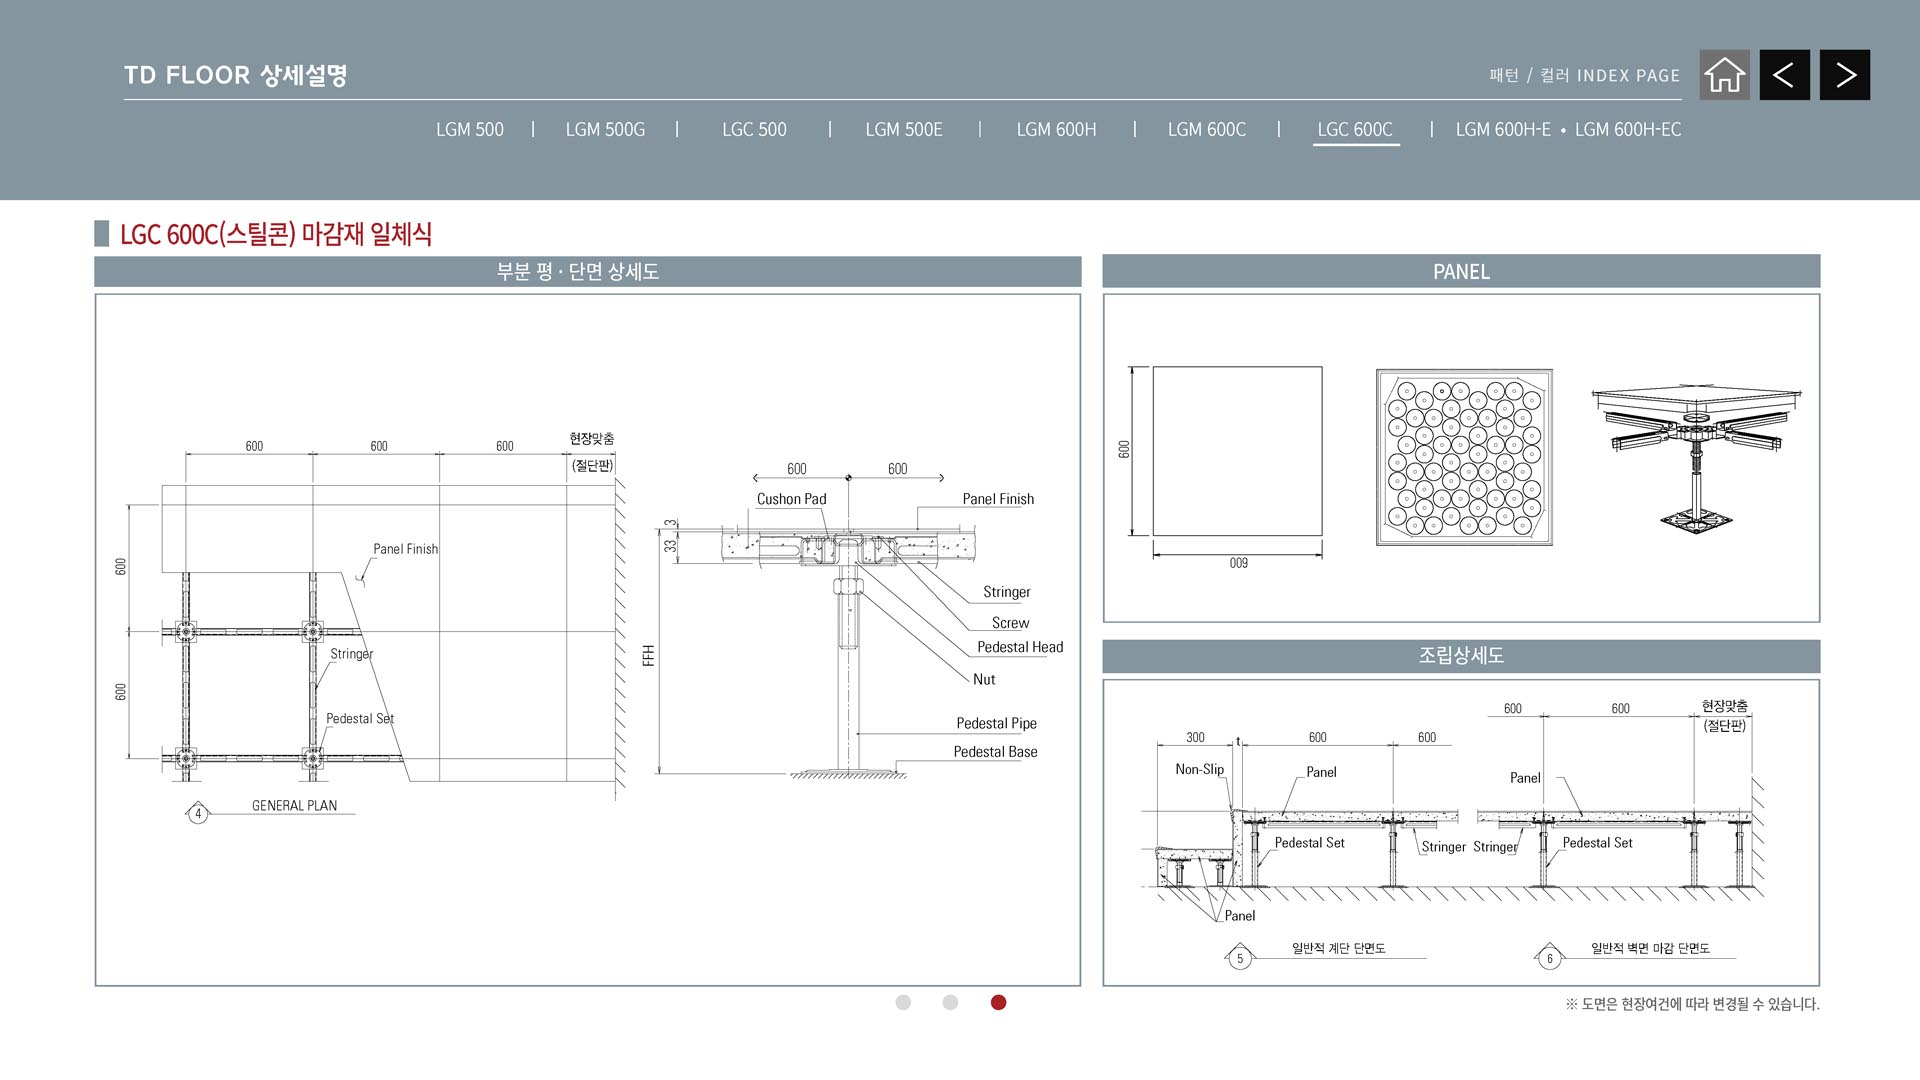Click the LGC 600C(스틸콘) 마감재 일체식 title
1920x1080 pixels.
276,234
